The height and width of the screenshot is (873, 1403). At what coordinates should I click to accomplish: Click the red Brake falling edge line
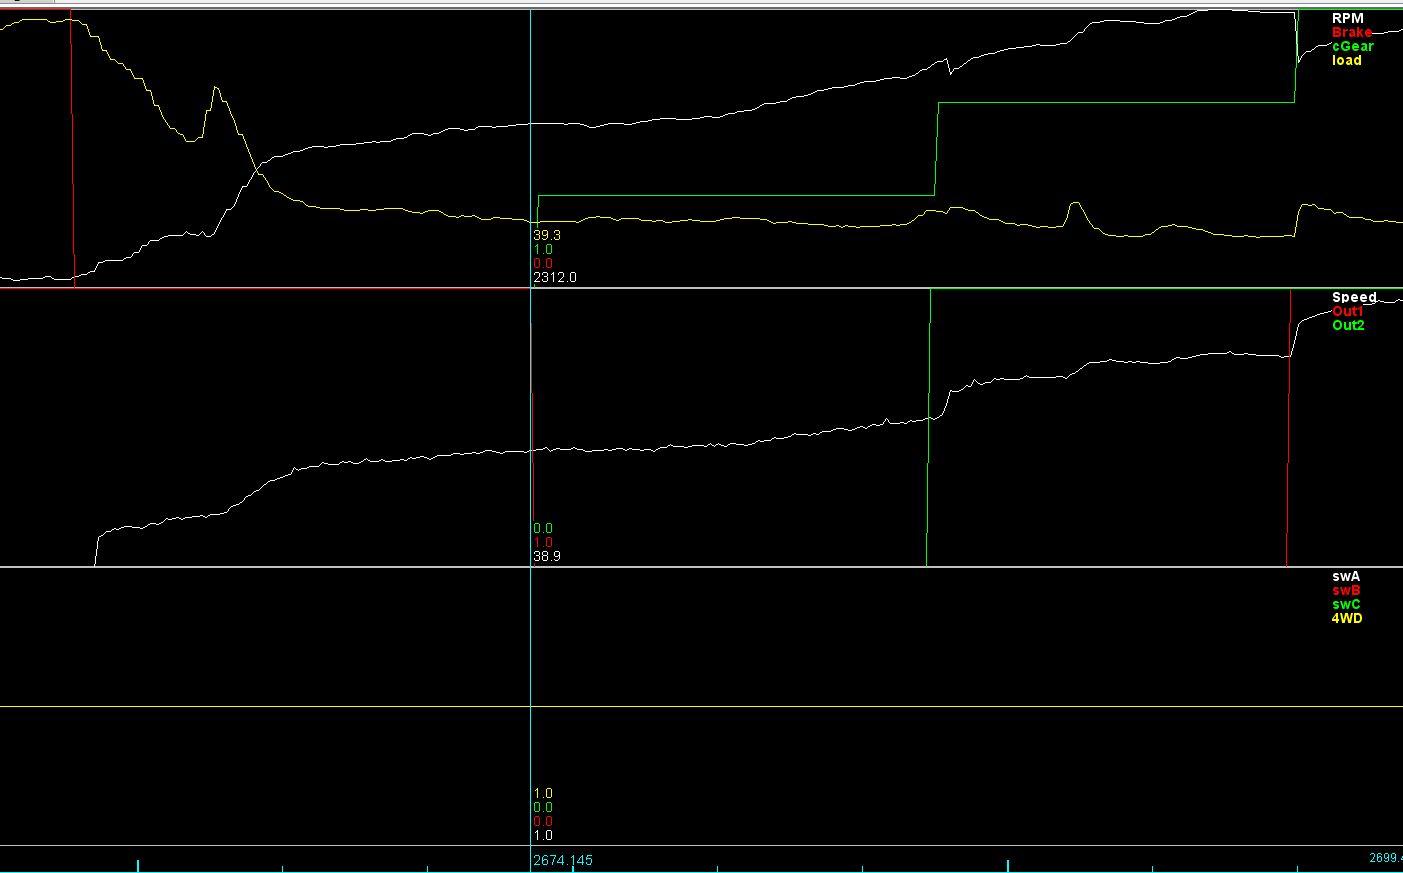(x=72, y=150)
